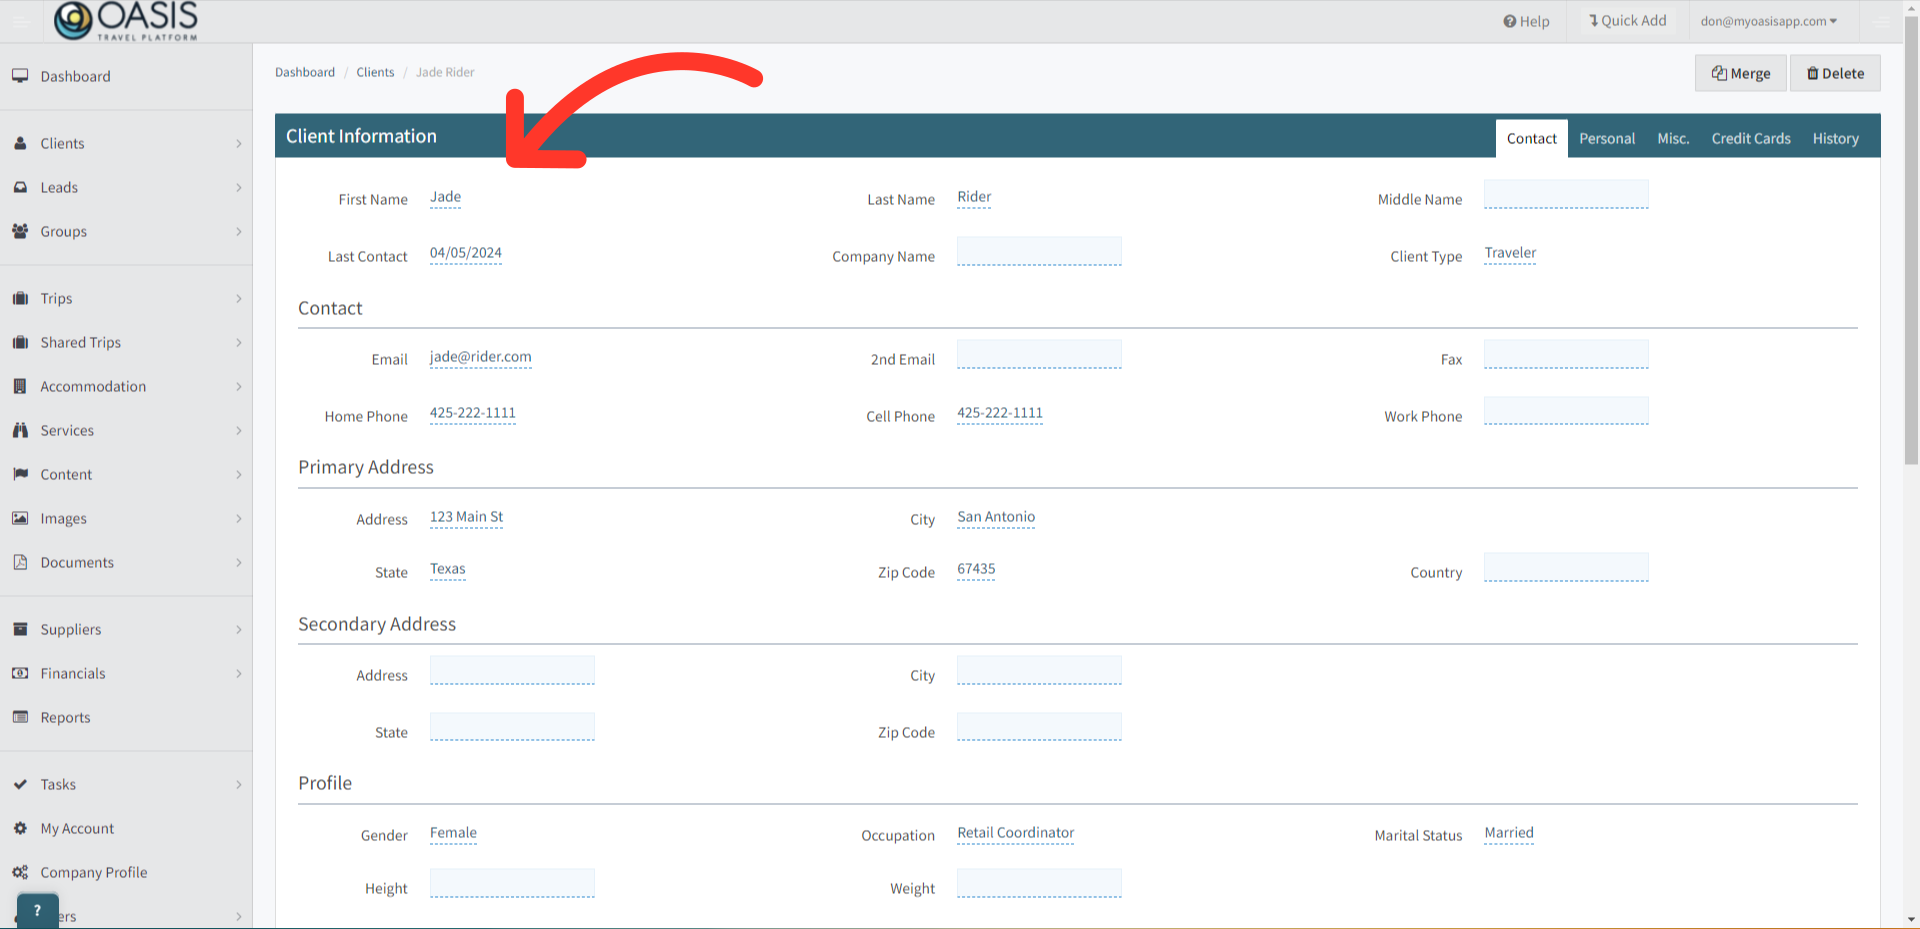The width and height of the screenshot is (1920, 929).
Task: Open the Groups section
Action: [62, 231]
